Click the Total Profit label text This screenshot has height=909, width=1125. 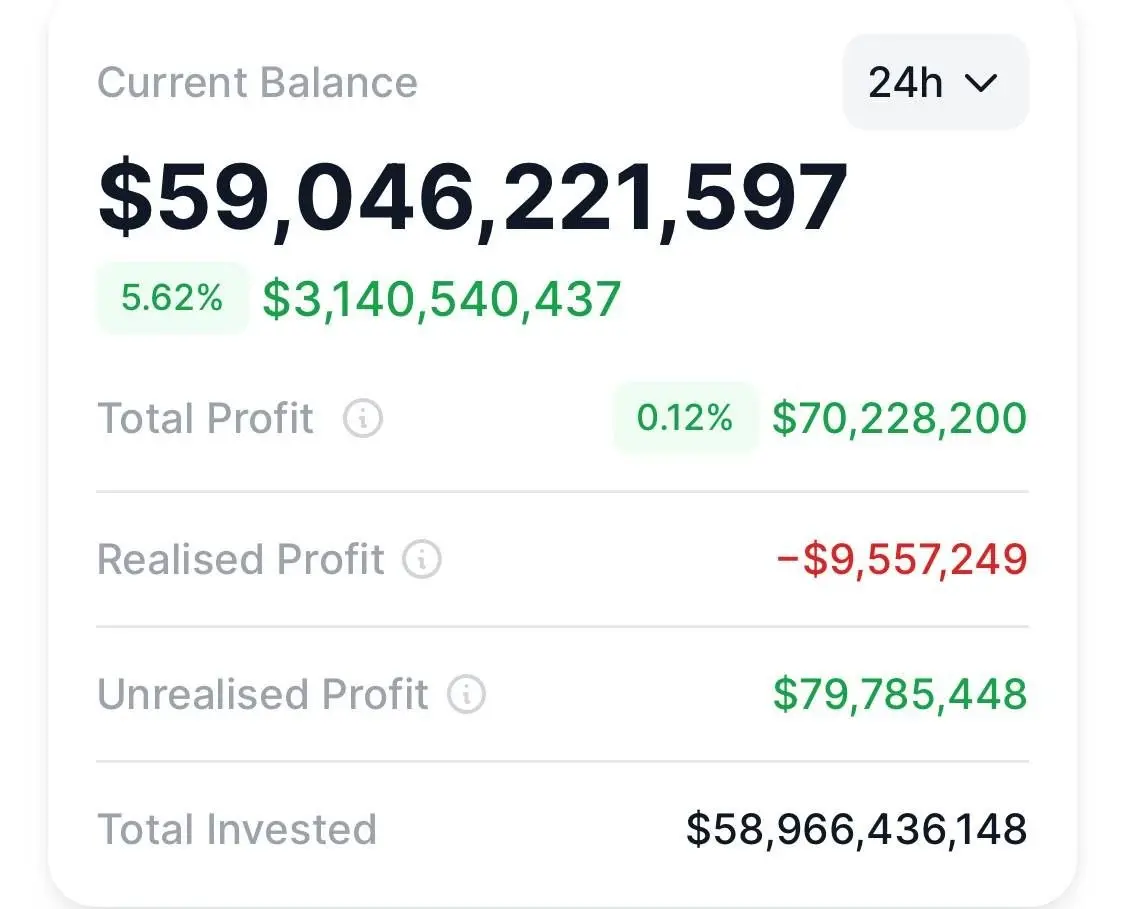click(x=205, y=419)
